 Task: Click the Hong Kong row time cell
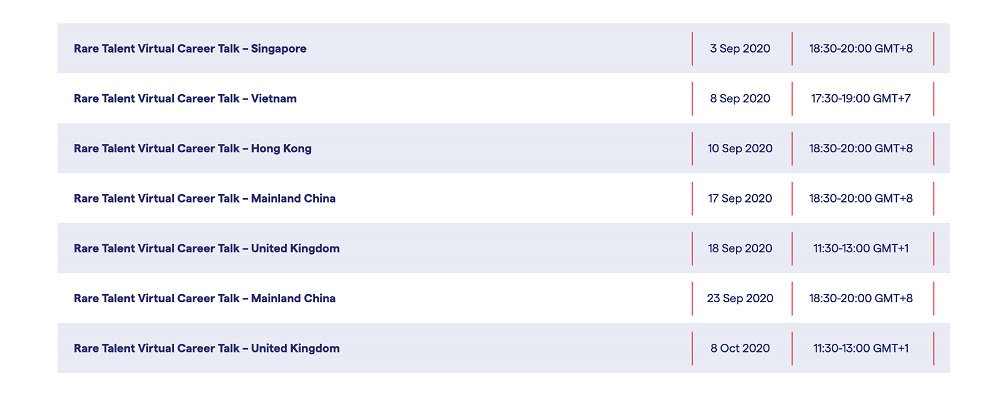click(861, 149)
